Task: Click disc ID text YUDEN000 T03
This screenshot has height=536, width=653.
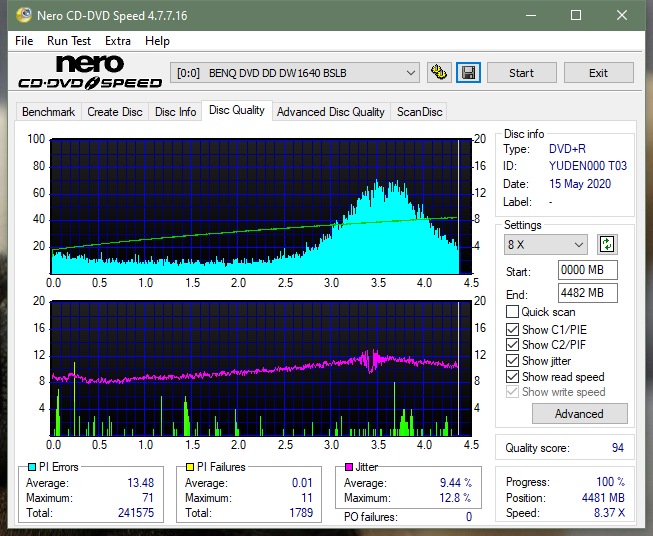Action: coord(588,166)
